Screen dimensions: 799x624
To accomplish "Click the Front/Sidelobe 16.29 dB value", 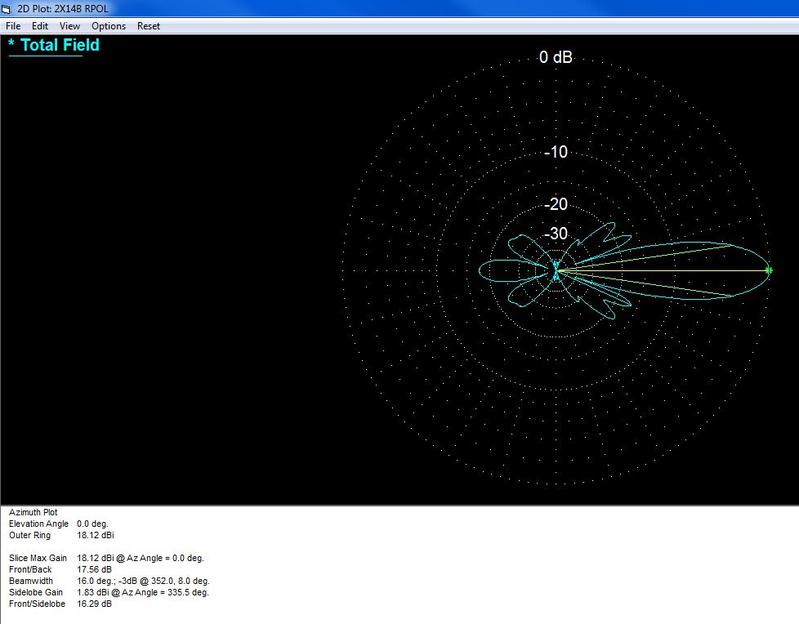I will point(94,604).
